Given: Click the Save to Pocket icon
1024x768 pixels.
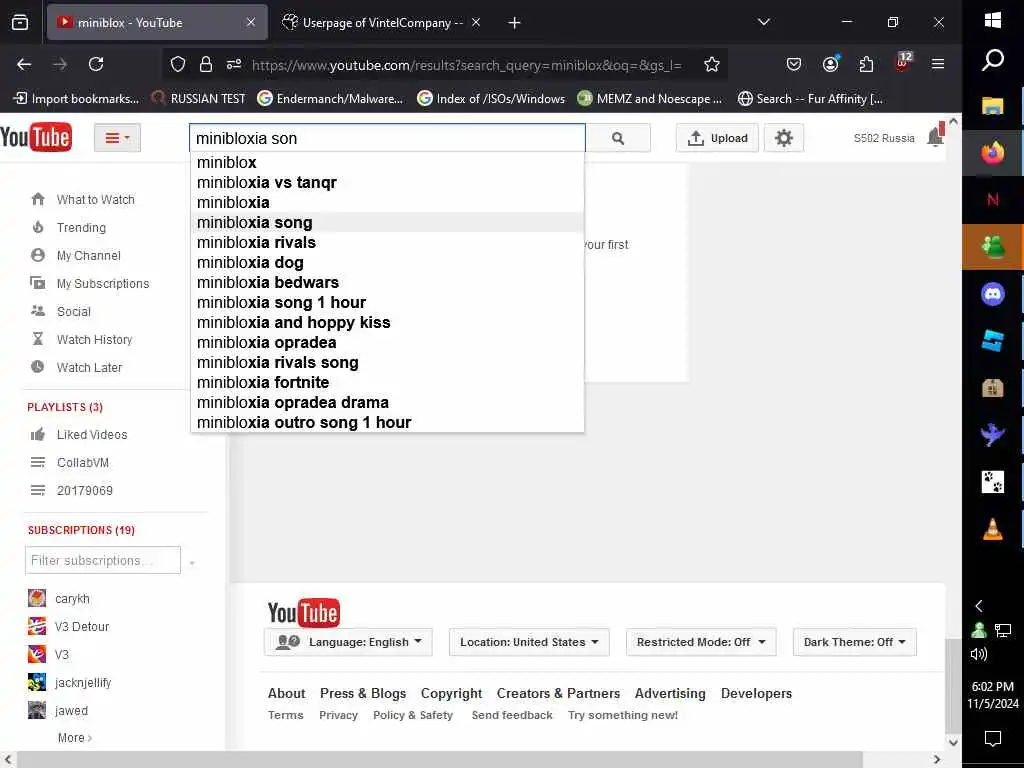Looking at the screenshot, I should coord(793,64).
